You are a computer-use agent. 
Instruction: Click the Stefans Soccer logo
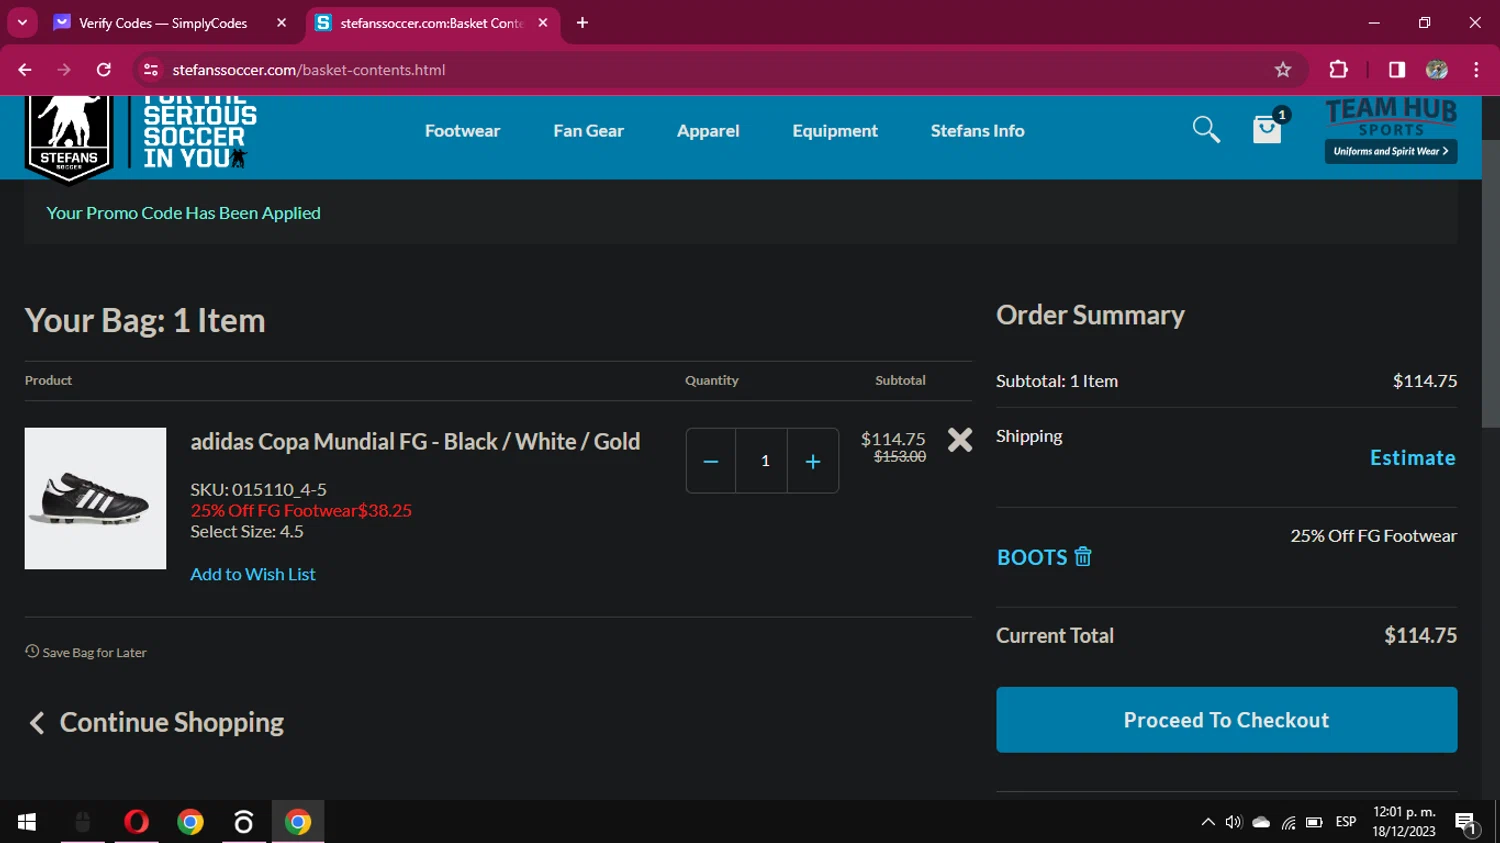tap(69, 138)
